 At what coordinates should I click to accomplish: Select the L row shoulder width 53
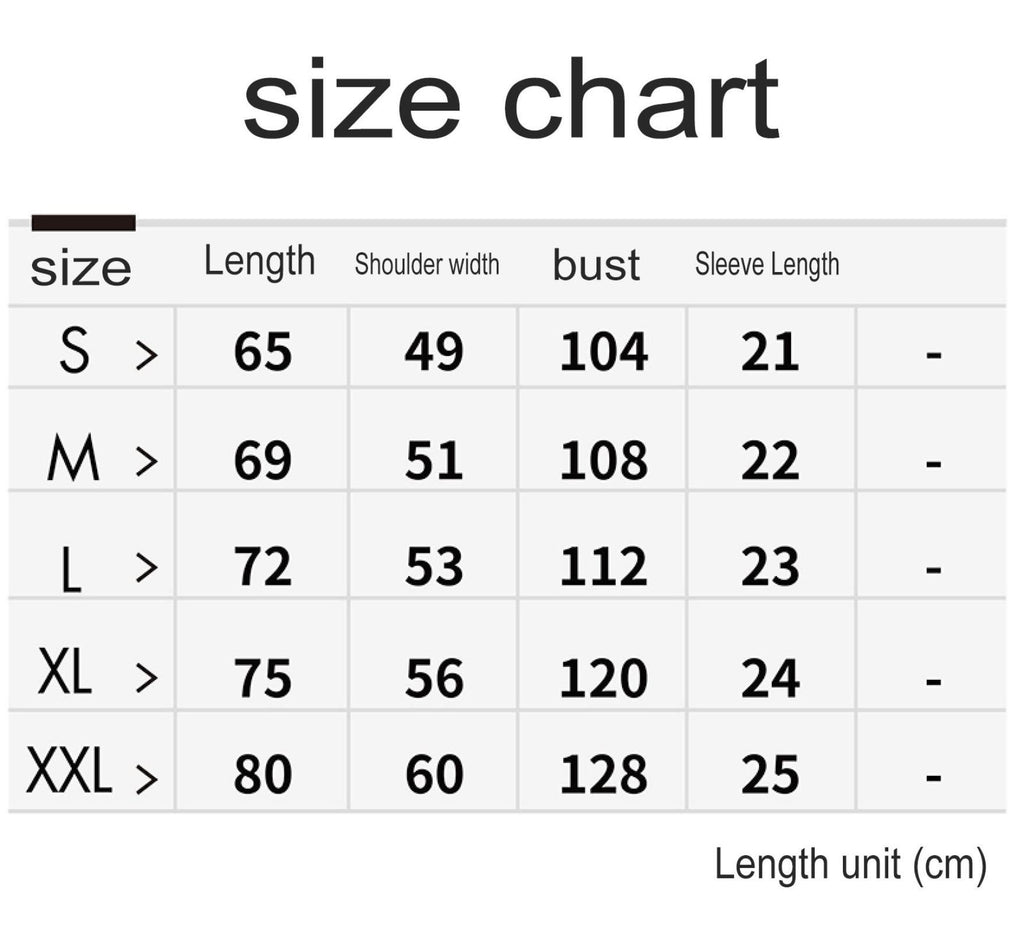[x=434, y=568]
